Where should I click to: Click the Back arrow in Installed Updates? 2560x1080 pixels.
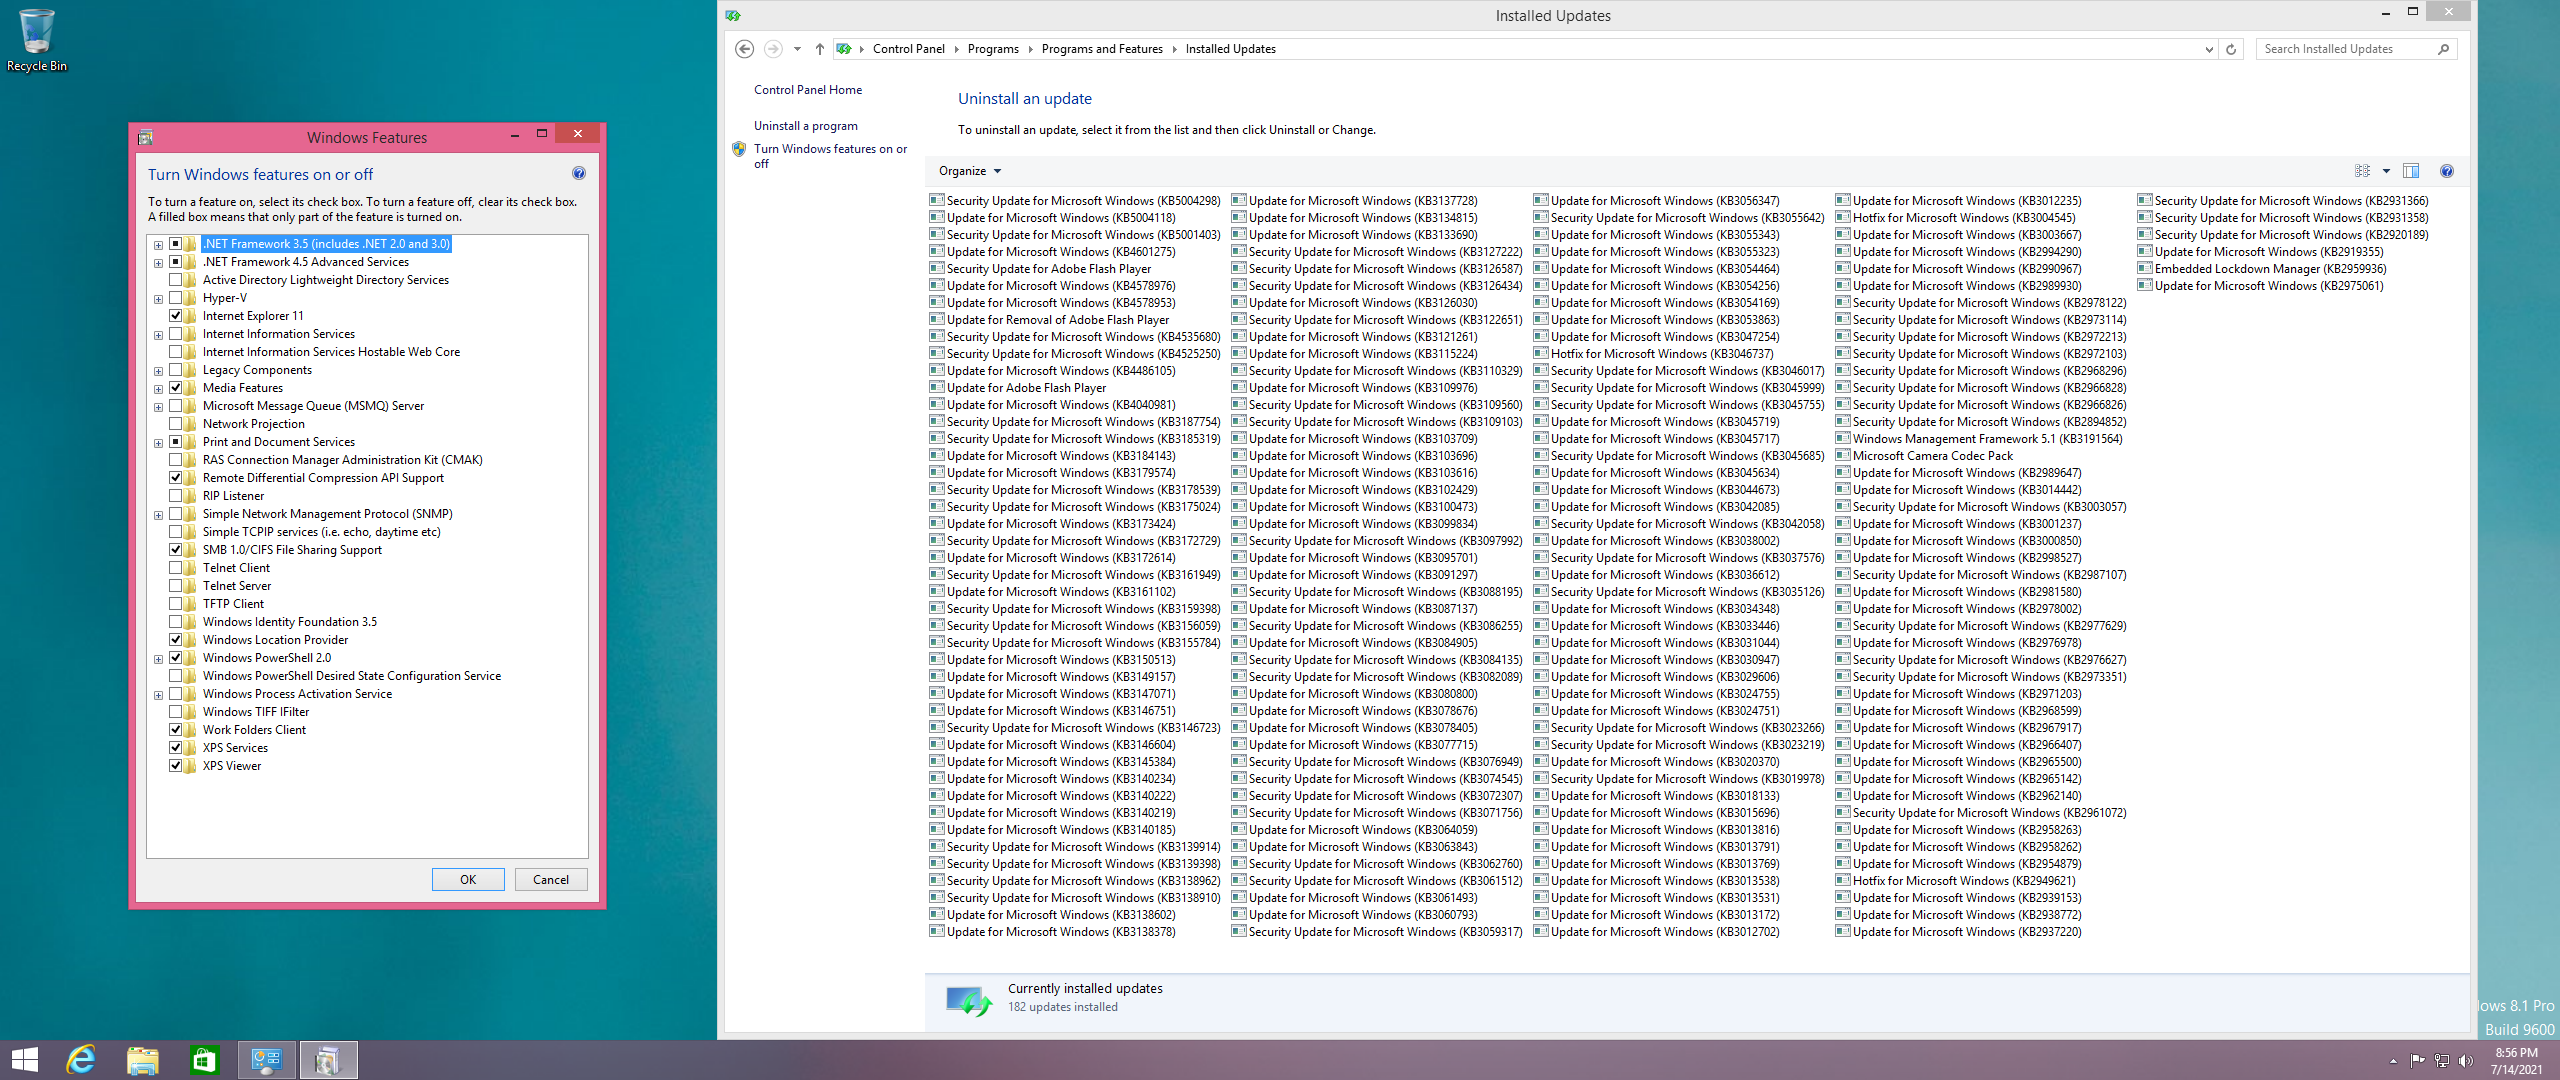click(x=744, y=49)
